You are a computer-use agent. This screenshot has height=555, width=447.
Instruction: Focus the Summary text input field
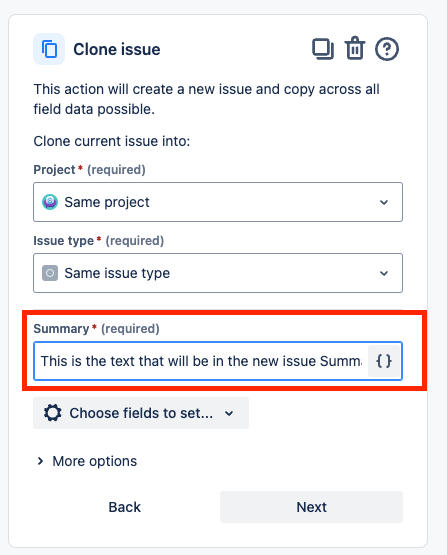tap(201, 361)
